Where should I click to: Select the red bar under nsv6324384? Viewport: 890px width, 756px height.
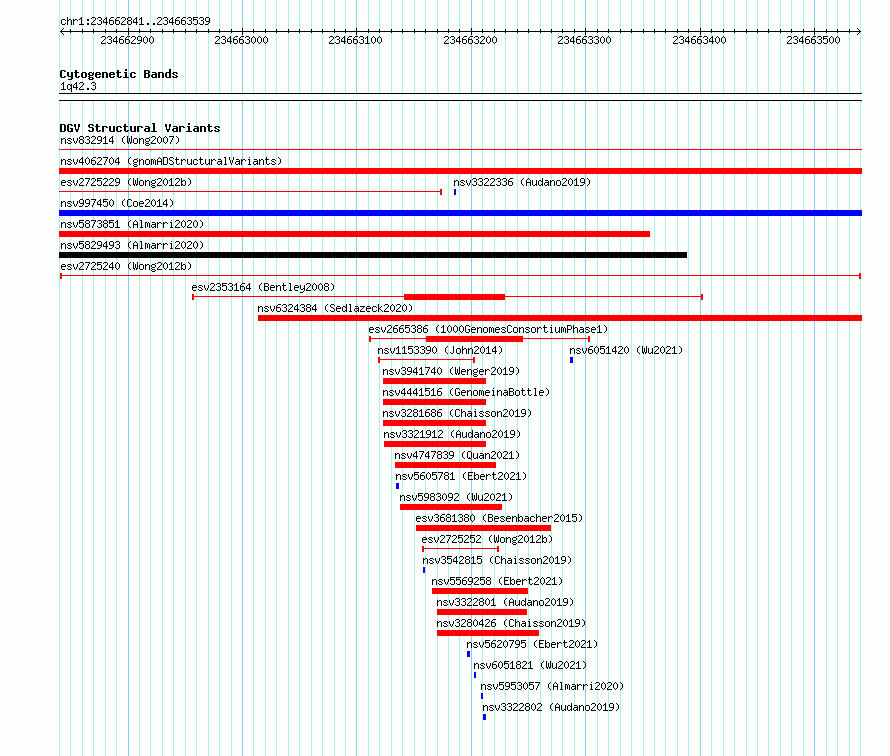[x=560, y=318]
